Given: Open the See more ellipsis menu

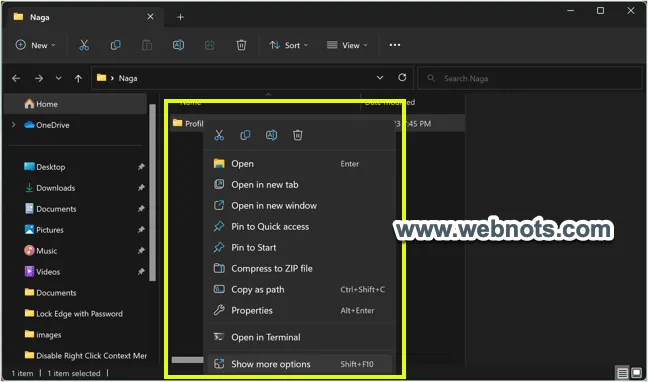Looking at the screenshot, I should 395,45.
